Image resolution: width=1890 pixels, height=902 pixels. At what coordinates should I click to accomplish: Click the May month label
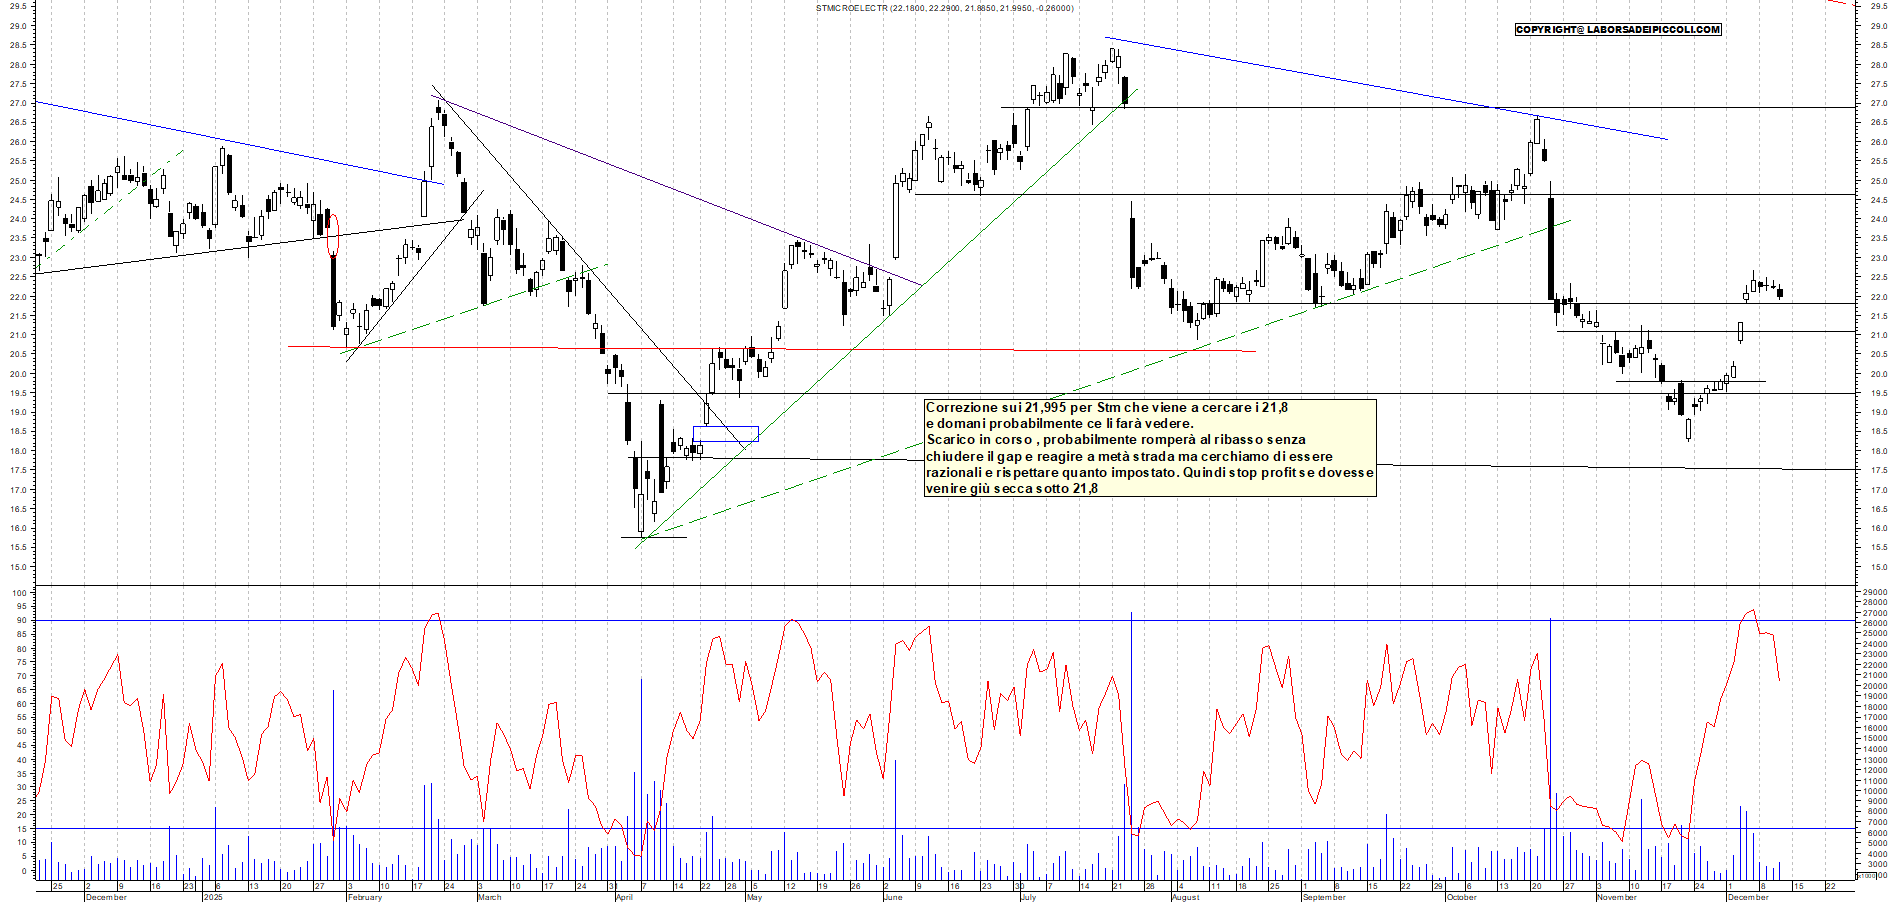click(754, 897)
